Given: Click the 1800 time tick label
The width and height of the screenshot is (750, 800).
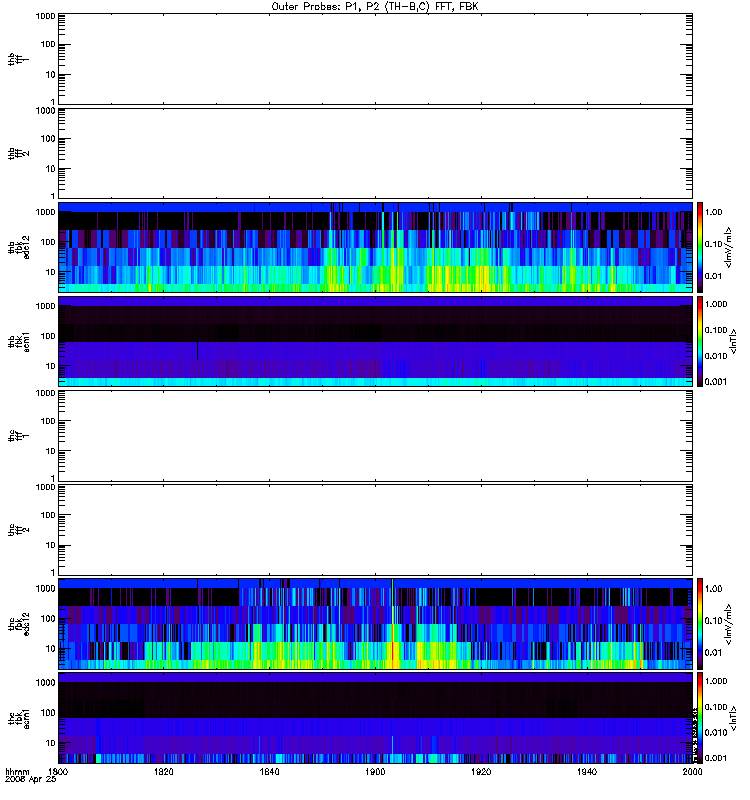Looking at the screenshot, I should tap(58, 771).
